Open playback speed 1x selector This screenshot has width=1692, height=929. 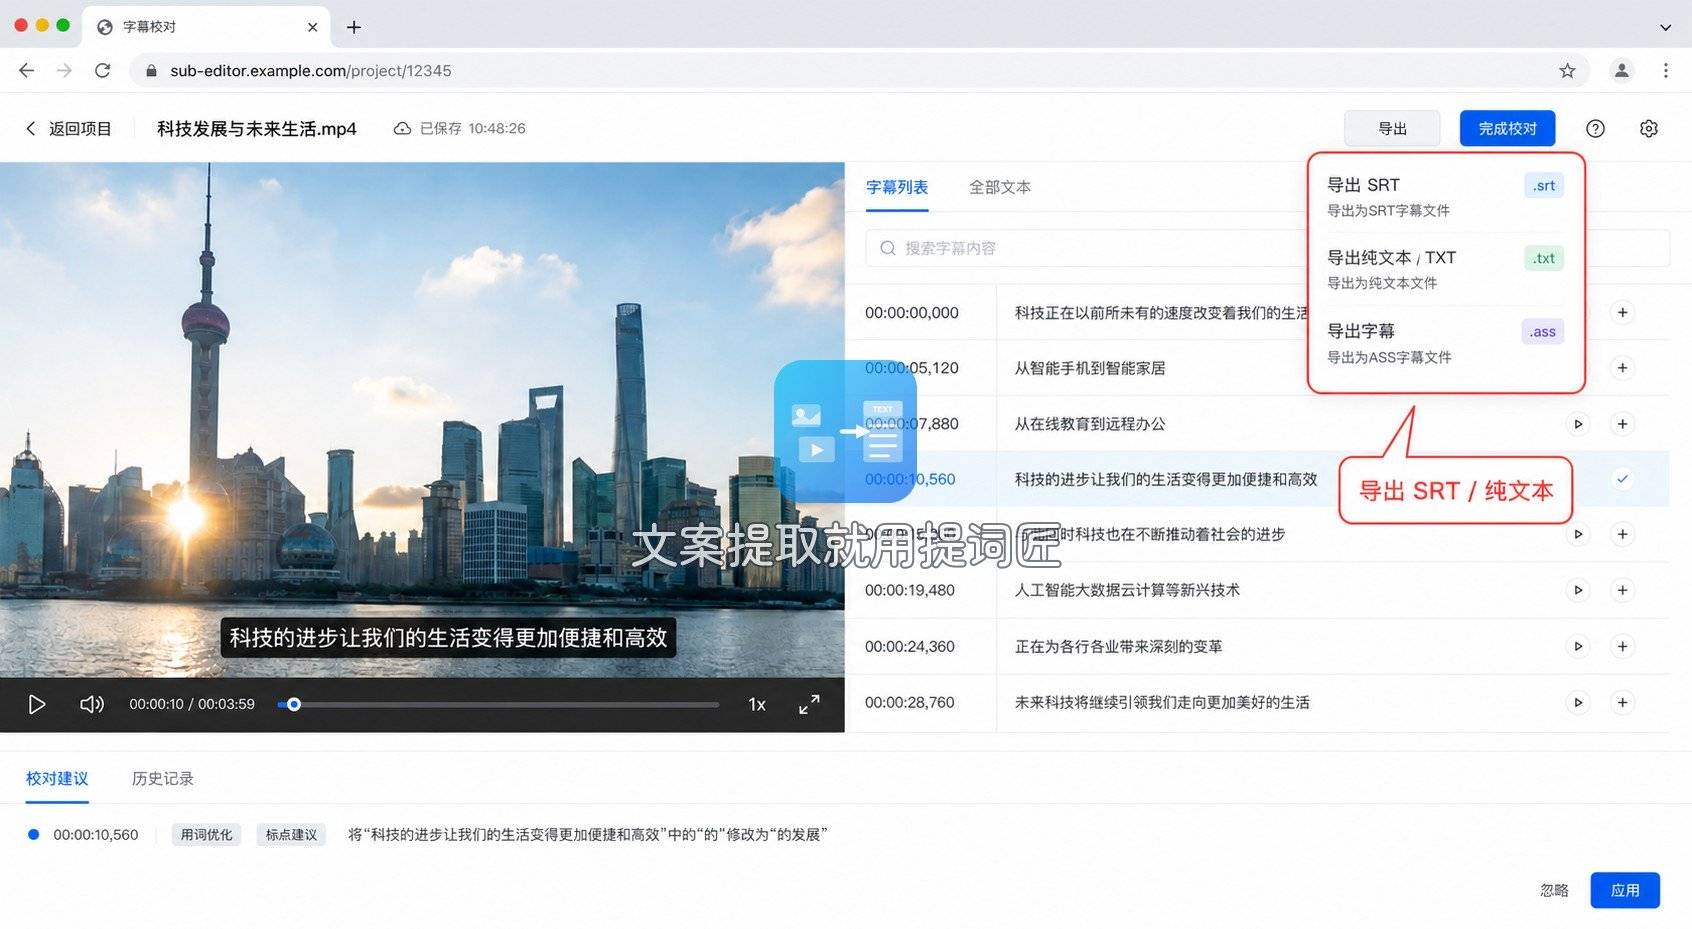pos(757,705)
